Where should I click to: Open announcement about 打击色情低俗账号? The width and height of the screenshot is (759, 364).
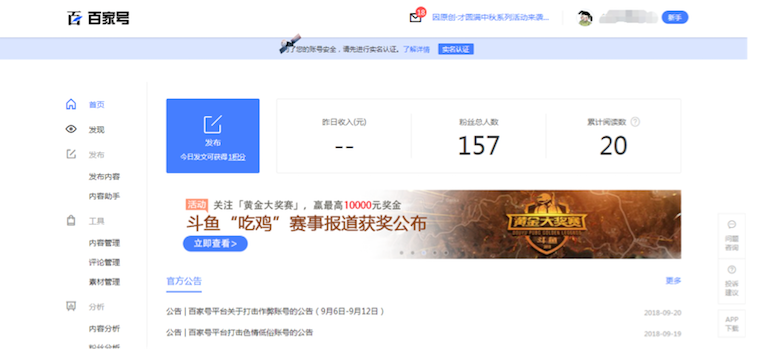[240, 333]
